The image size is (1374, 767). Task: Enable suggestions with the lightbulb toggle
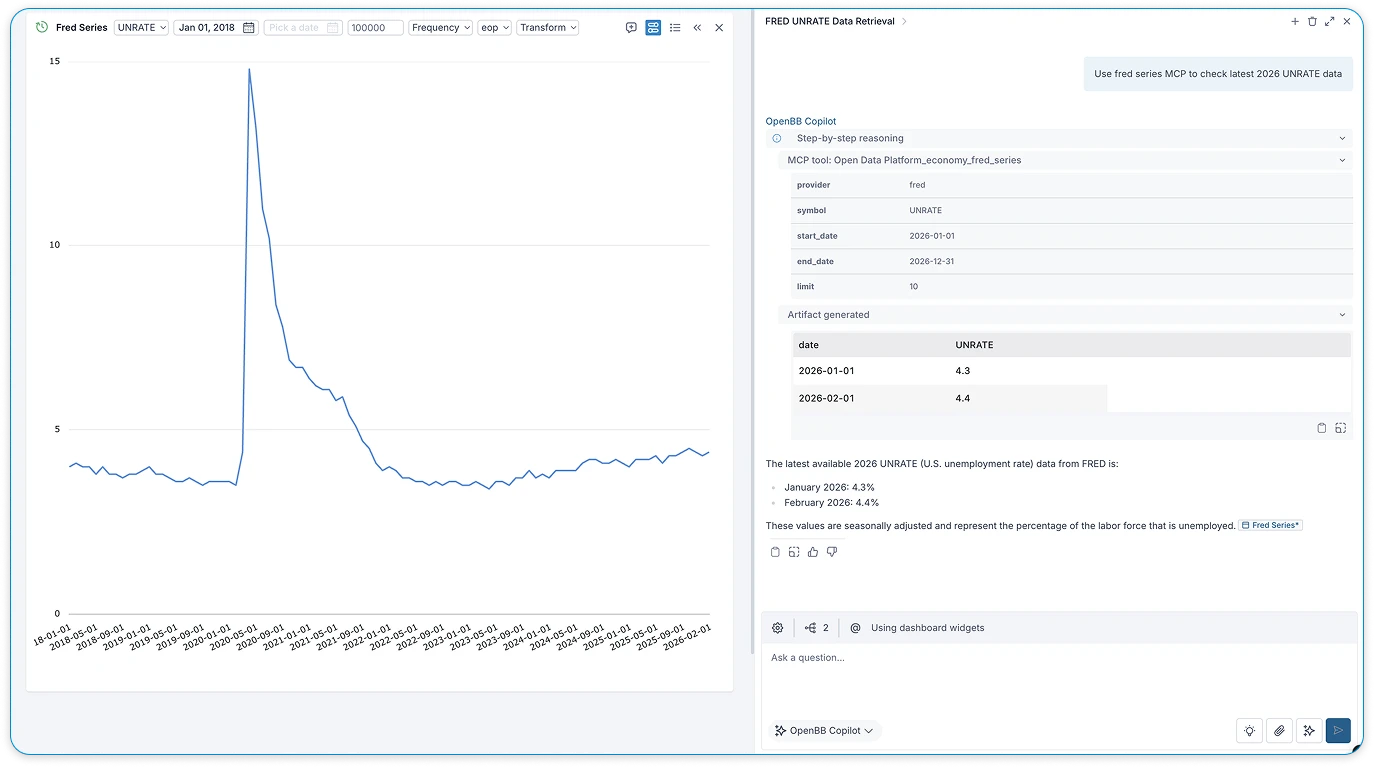tap(1249, 731)
